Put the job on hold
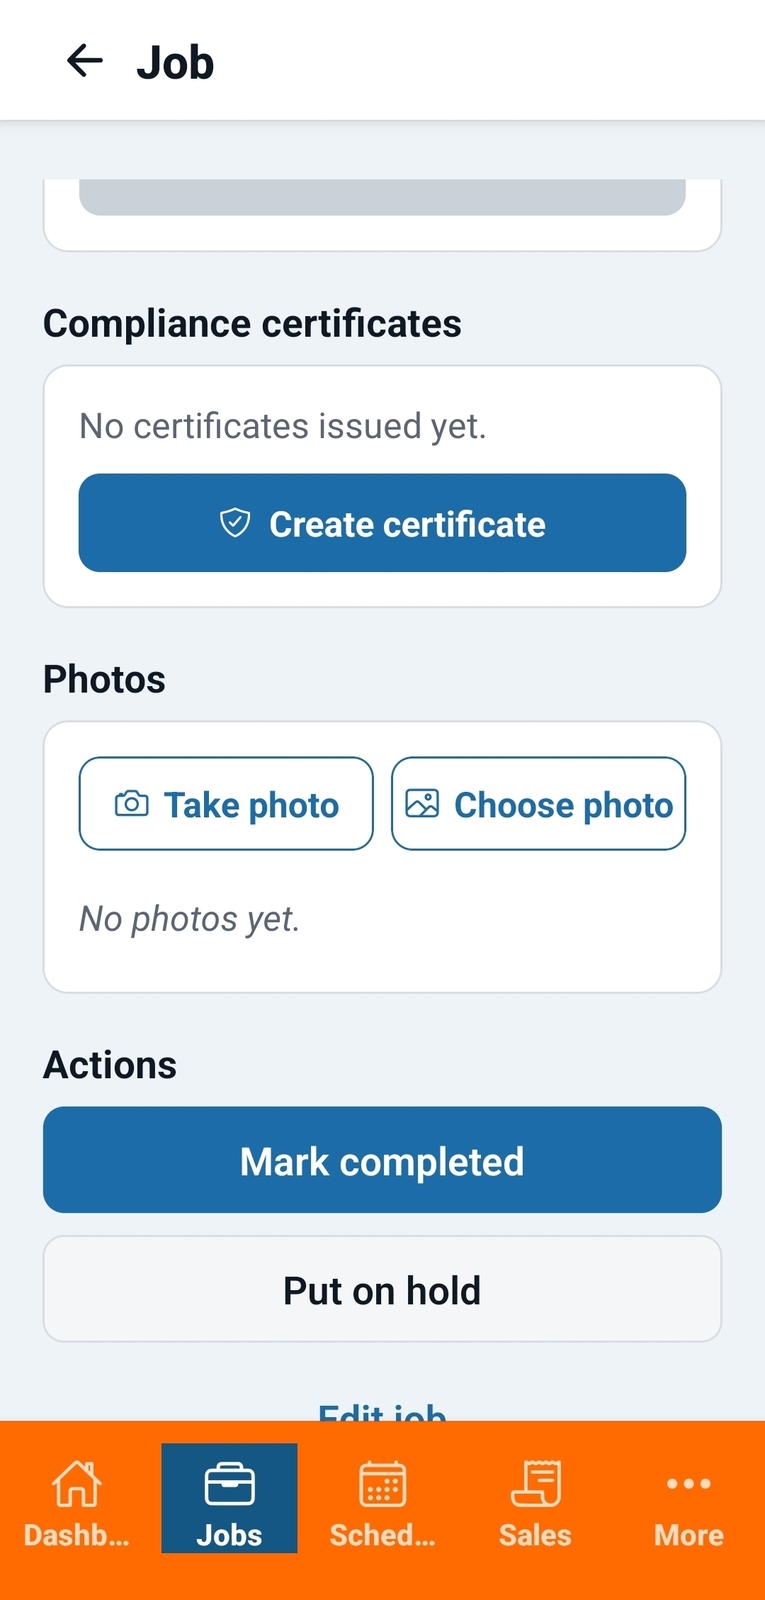This screenshot has height=1600, width=765. click(382, 1289)
